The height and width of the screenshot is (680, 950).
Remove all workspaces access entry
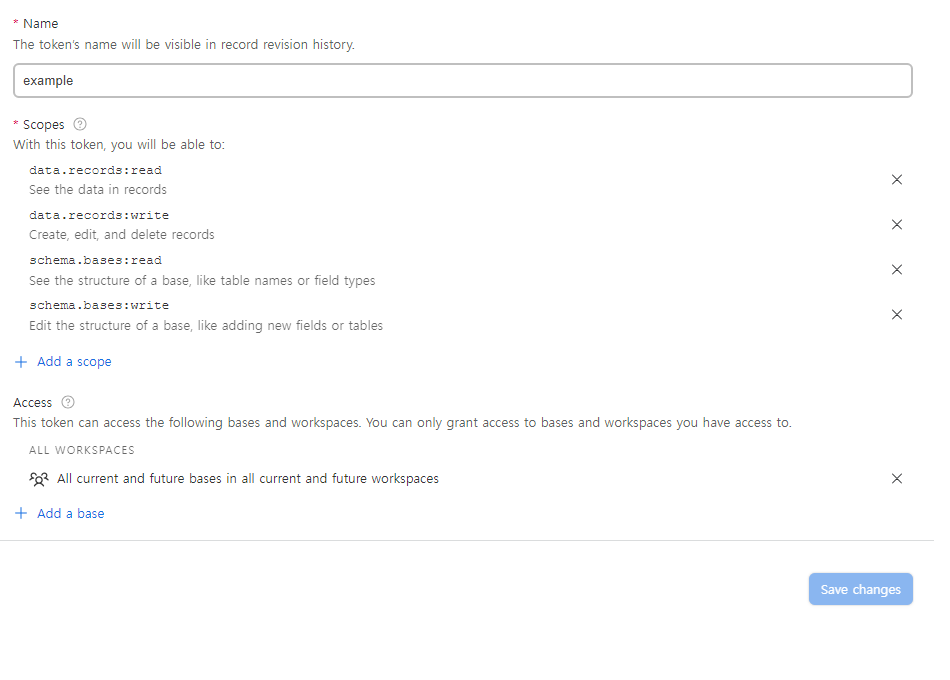[897, 479]
